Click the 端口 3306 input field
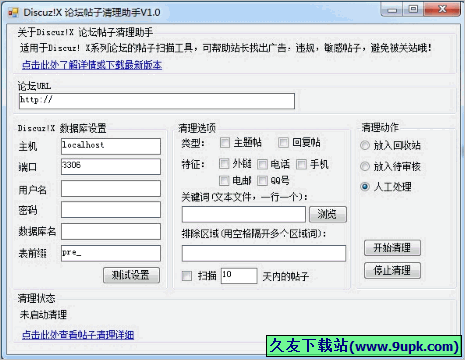Viewport: 465px width, 360px height. click(111, 167)
